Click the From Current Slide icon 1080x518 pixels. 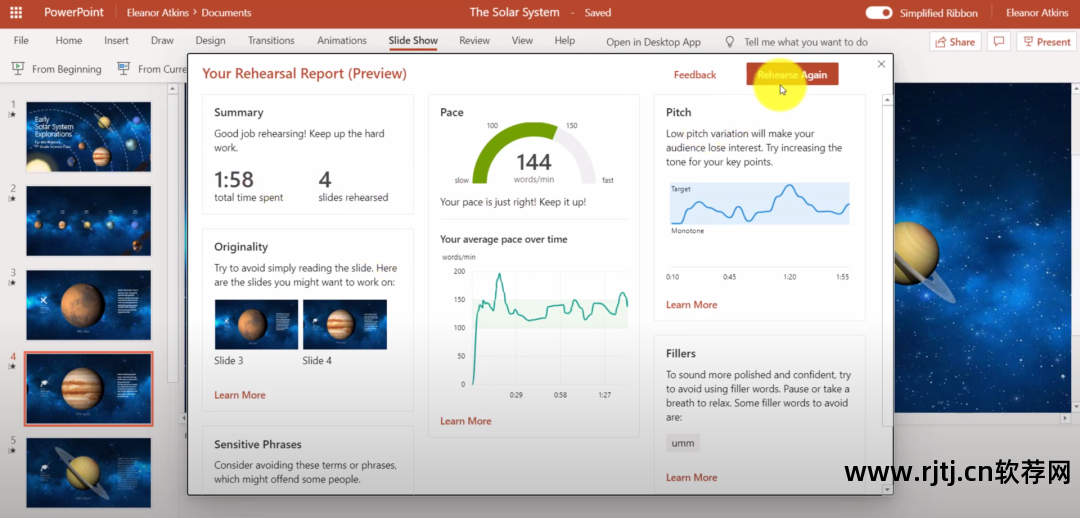click(x=124, y=69)
